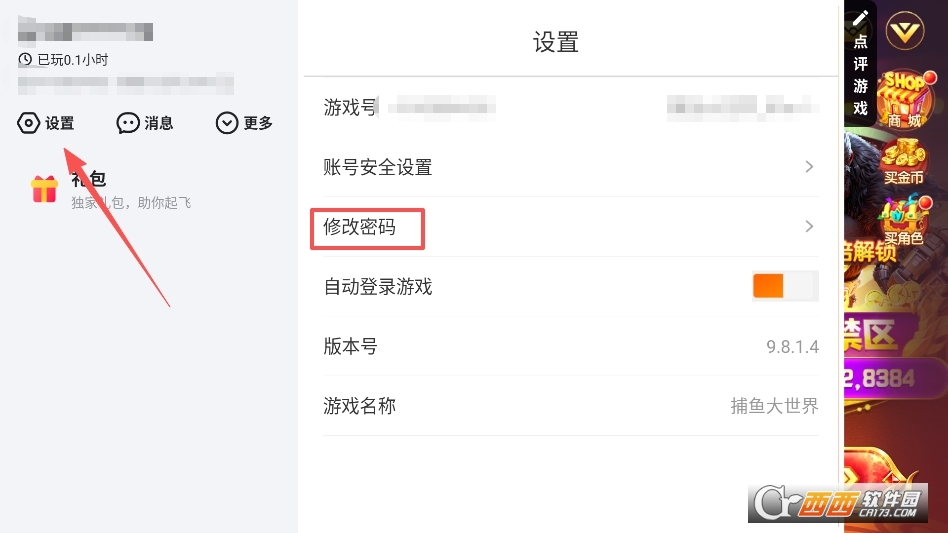Open the 礼包 gift box icon
Image resolution: width=948 pixels, height=533 pixels.
pos(44,189)
